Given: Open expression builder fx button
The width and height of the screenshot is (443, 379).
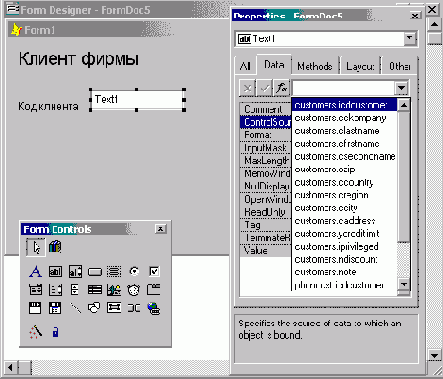Looking at the screenshot, I should (281, 88).
